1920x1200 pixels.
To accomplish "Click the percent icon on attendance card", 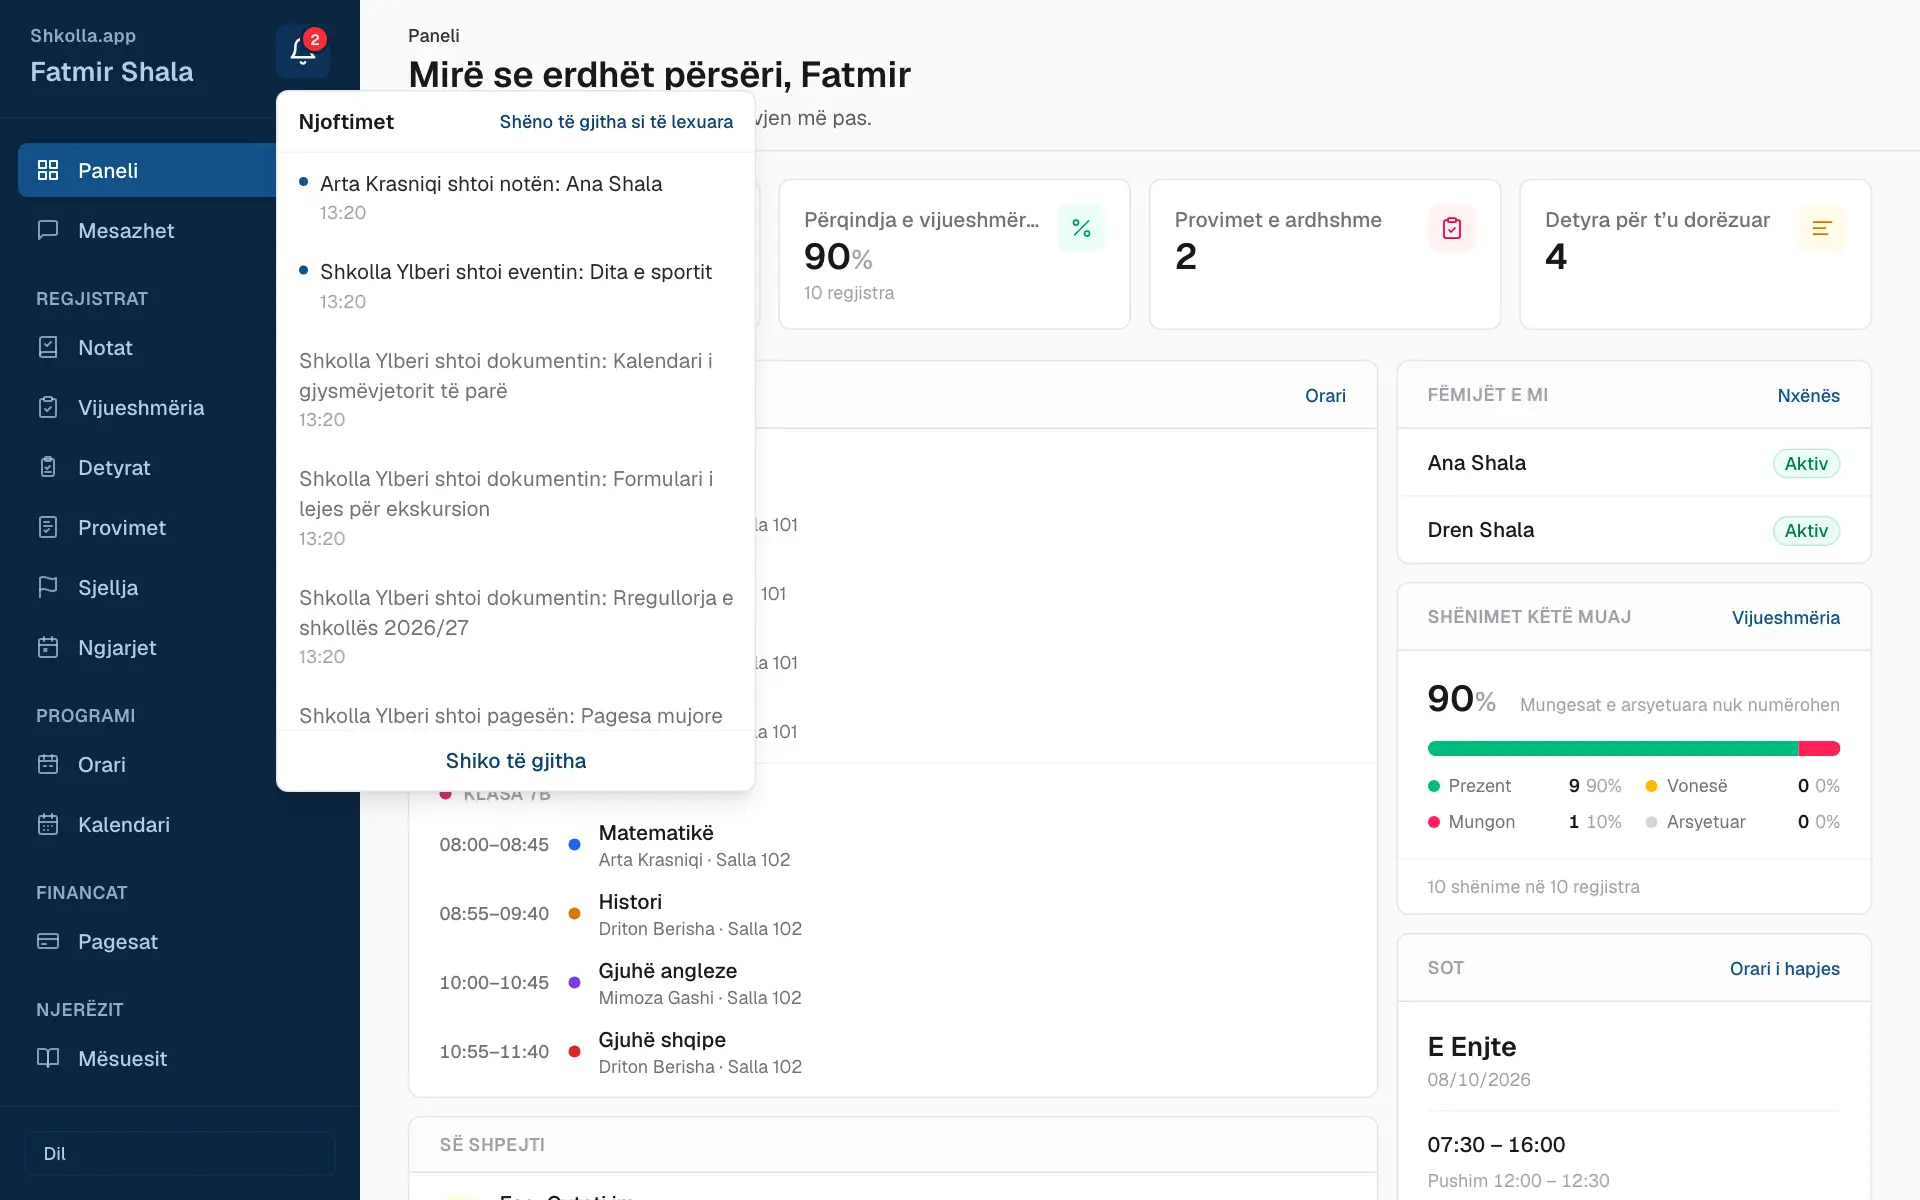I will point(1081,228).
